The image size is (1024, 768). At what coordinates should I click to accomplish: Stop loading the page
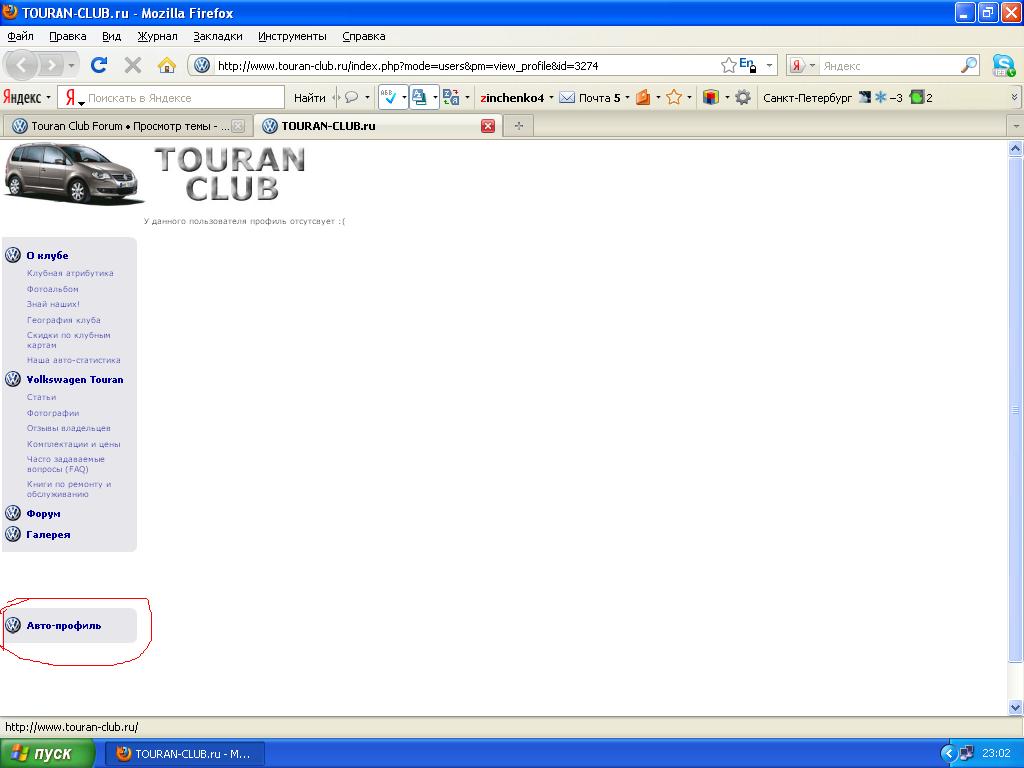coord(133,65)
